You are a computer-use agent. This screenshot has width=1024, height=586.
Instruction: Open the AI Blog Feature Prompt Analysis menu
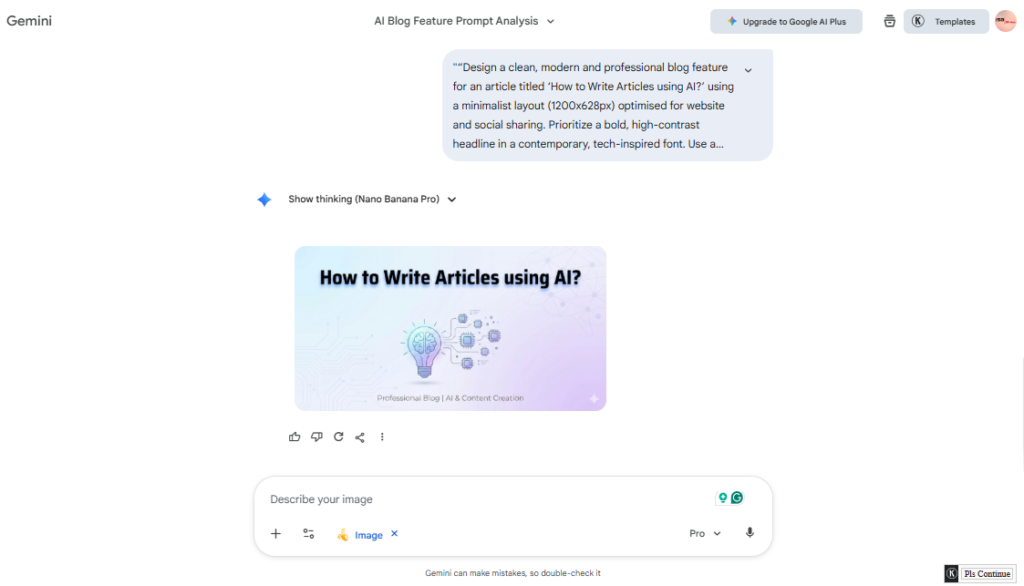pyautogui.click(x=464, y=21)
